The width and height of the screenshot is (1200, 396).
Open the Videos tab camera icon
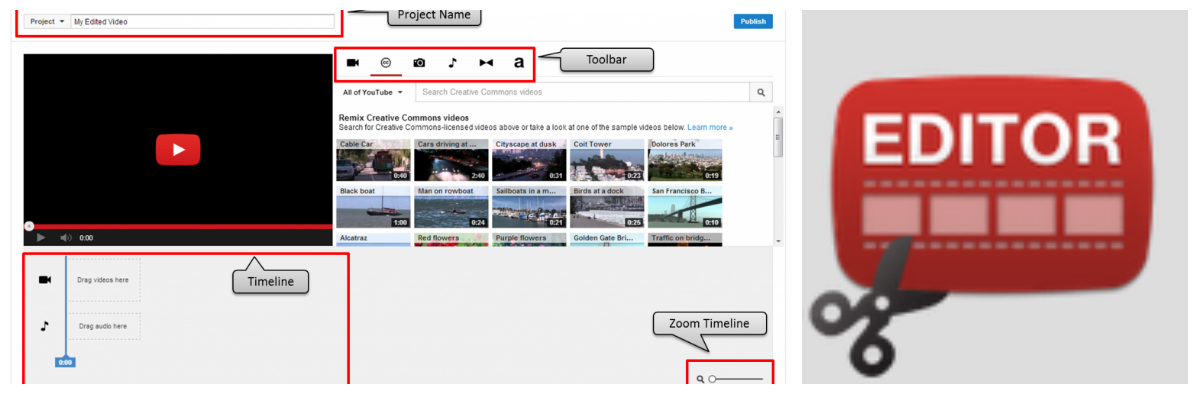(353, 63)
